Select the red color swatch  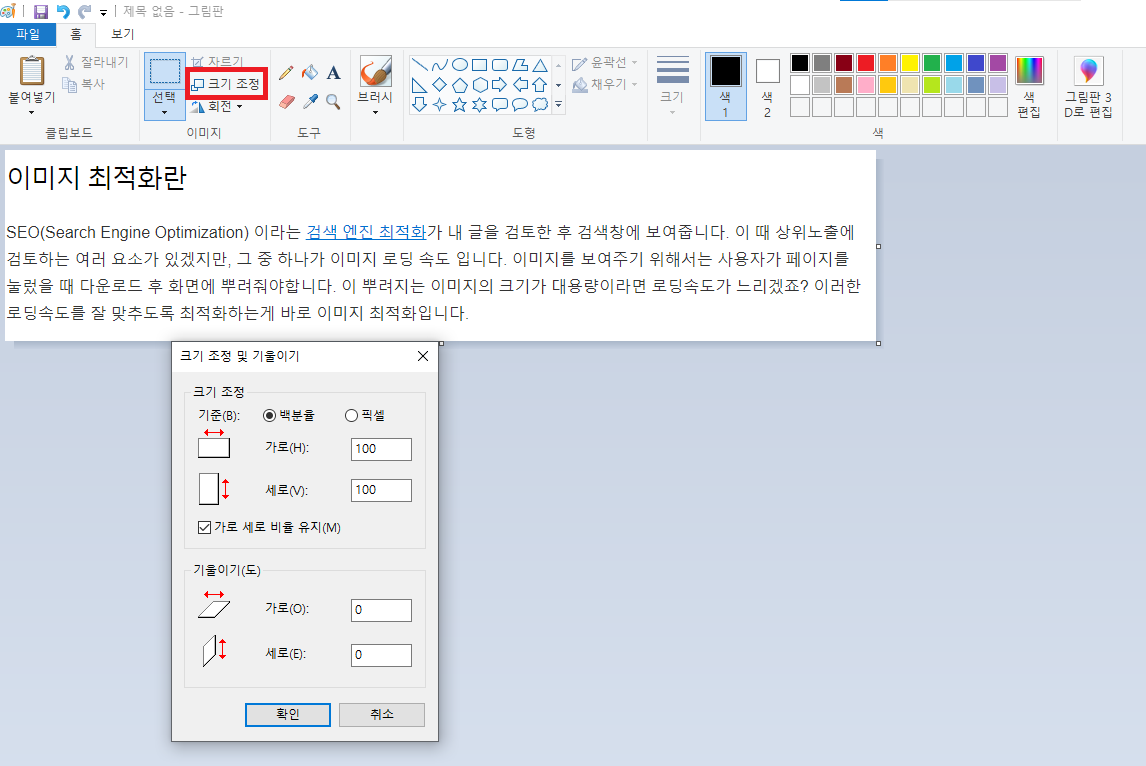click(866, 62)
